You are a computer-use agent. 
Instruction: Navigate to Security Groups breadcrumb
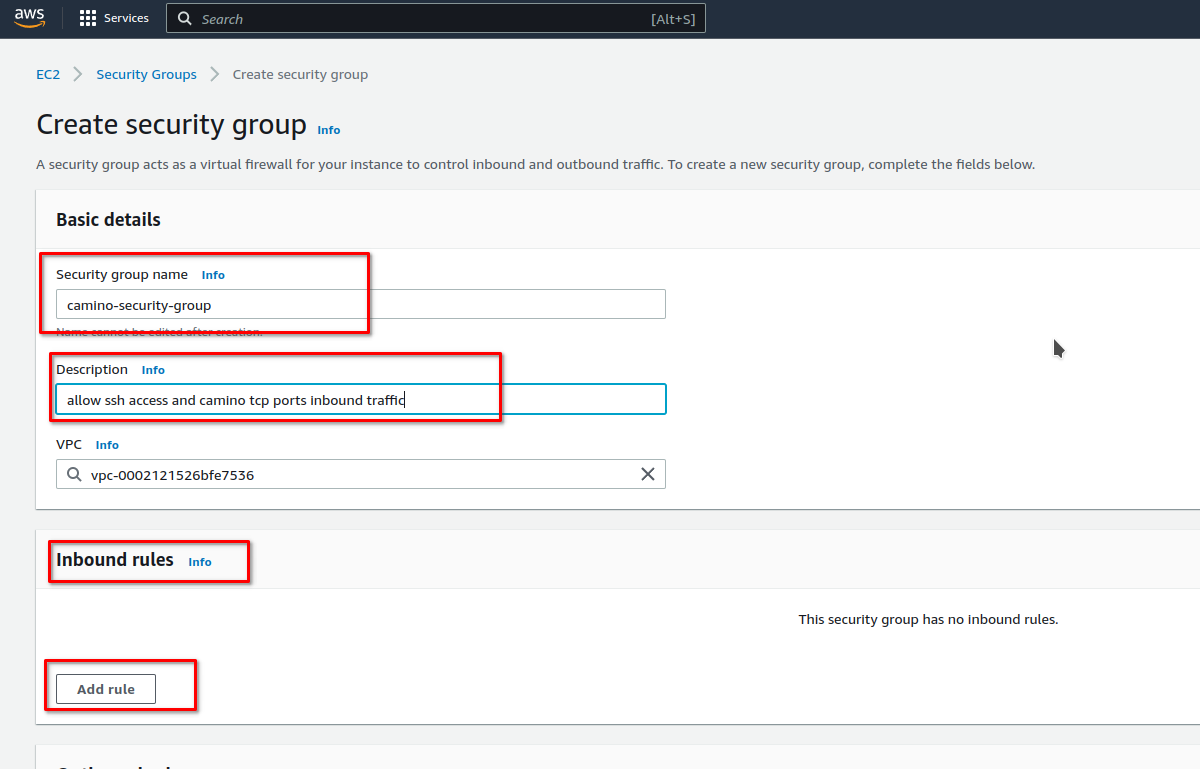pos(146,75)
